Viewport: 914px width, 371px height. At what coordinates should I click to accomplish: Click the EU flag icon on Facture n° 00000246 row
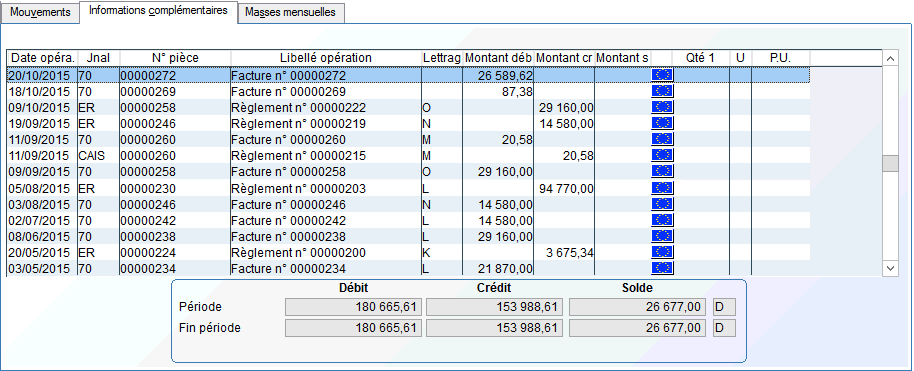pyautogui.click(x=662, y=204)
